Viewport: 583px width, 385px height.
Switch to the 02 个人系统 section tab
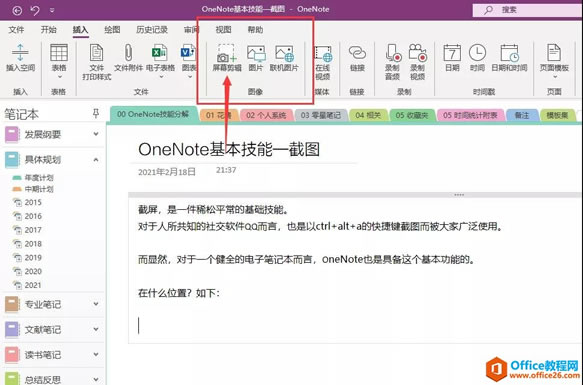coord(266,115)
